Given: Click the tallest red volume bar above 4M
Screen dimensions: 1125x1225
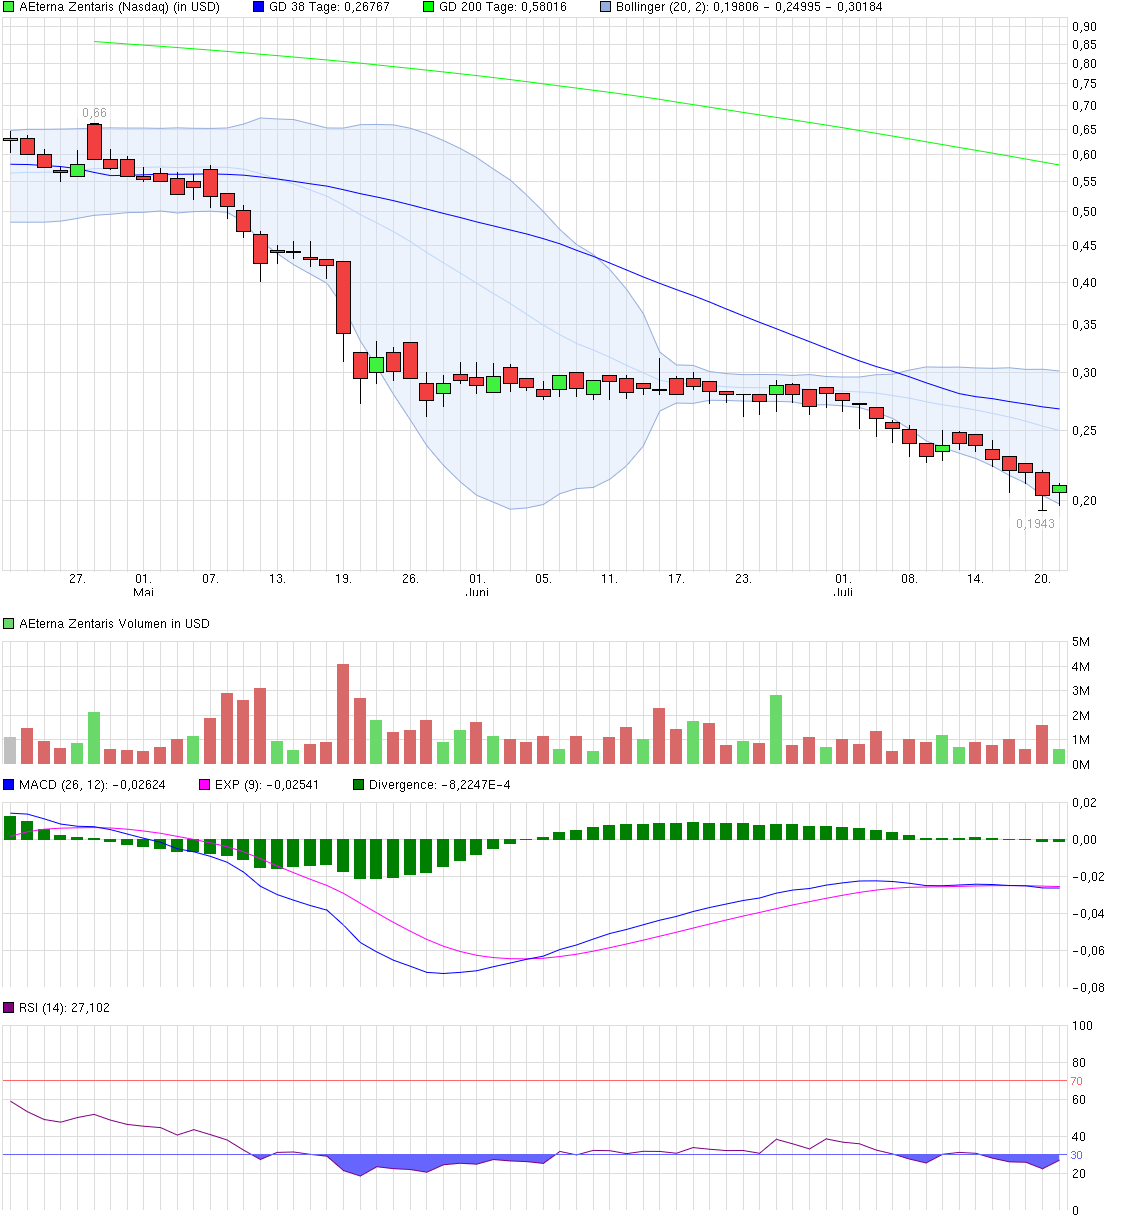Looking at the screenshot, I should [x=343, y=714].
